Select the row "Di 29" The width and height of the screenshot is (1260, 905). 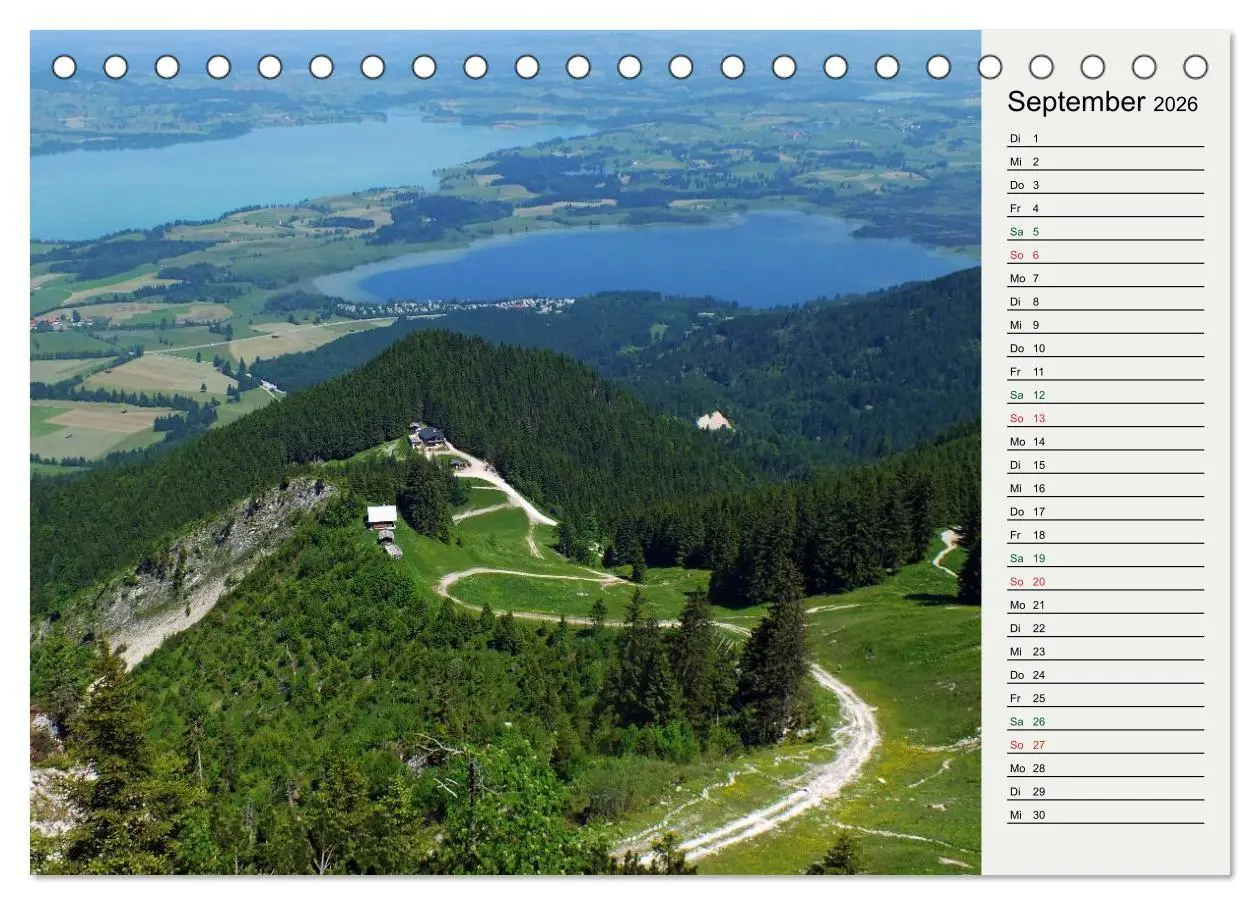tap(1105, 791)
